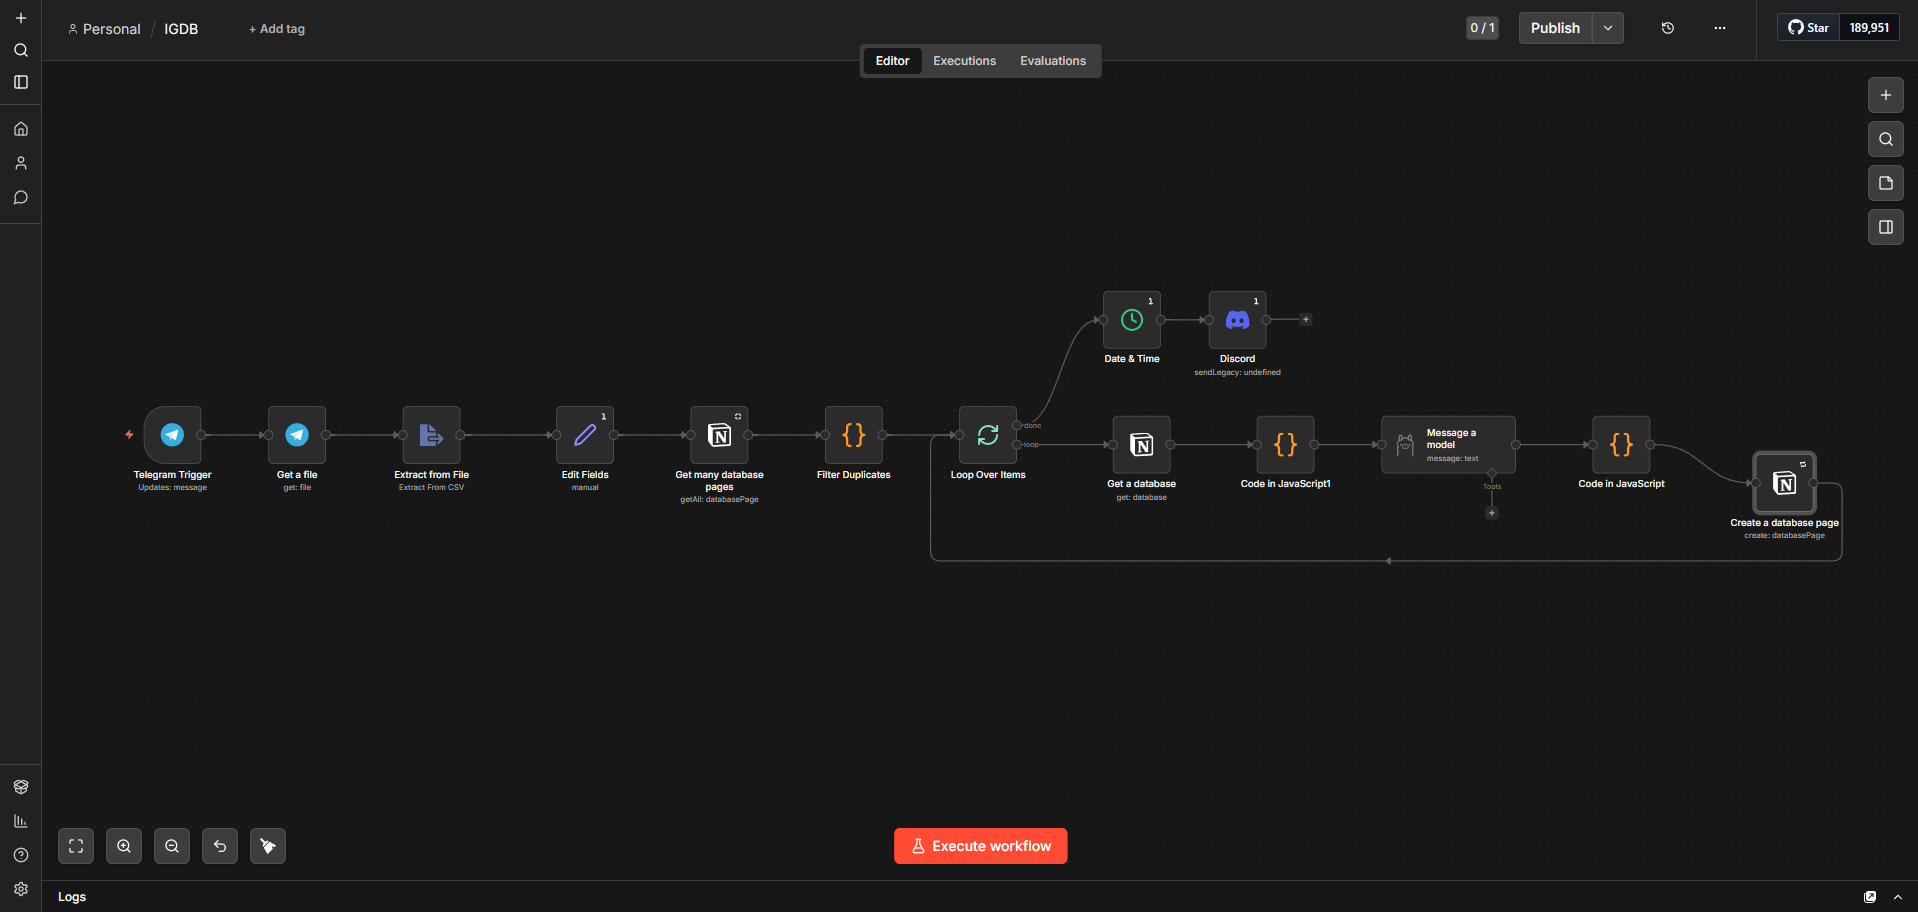Click the IGDB workflow name
Viewport: 1918px width, 912px height.
[181, 29]
